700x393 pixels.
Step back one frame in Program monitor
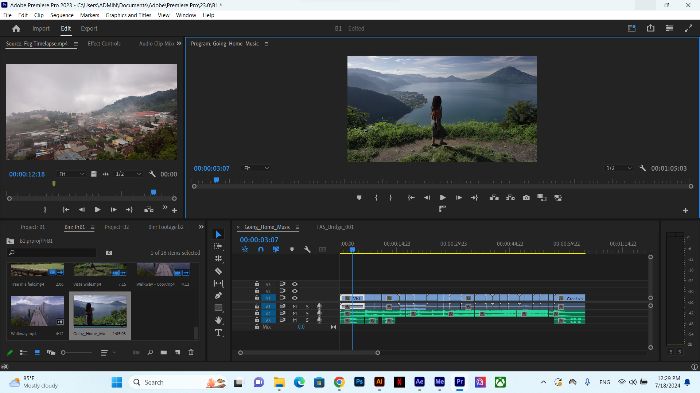point(427,197)
